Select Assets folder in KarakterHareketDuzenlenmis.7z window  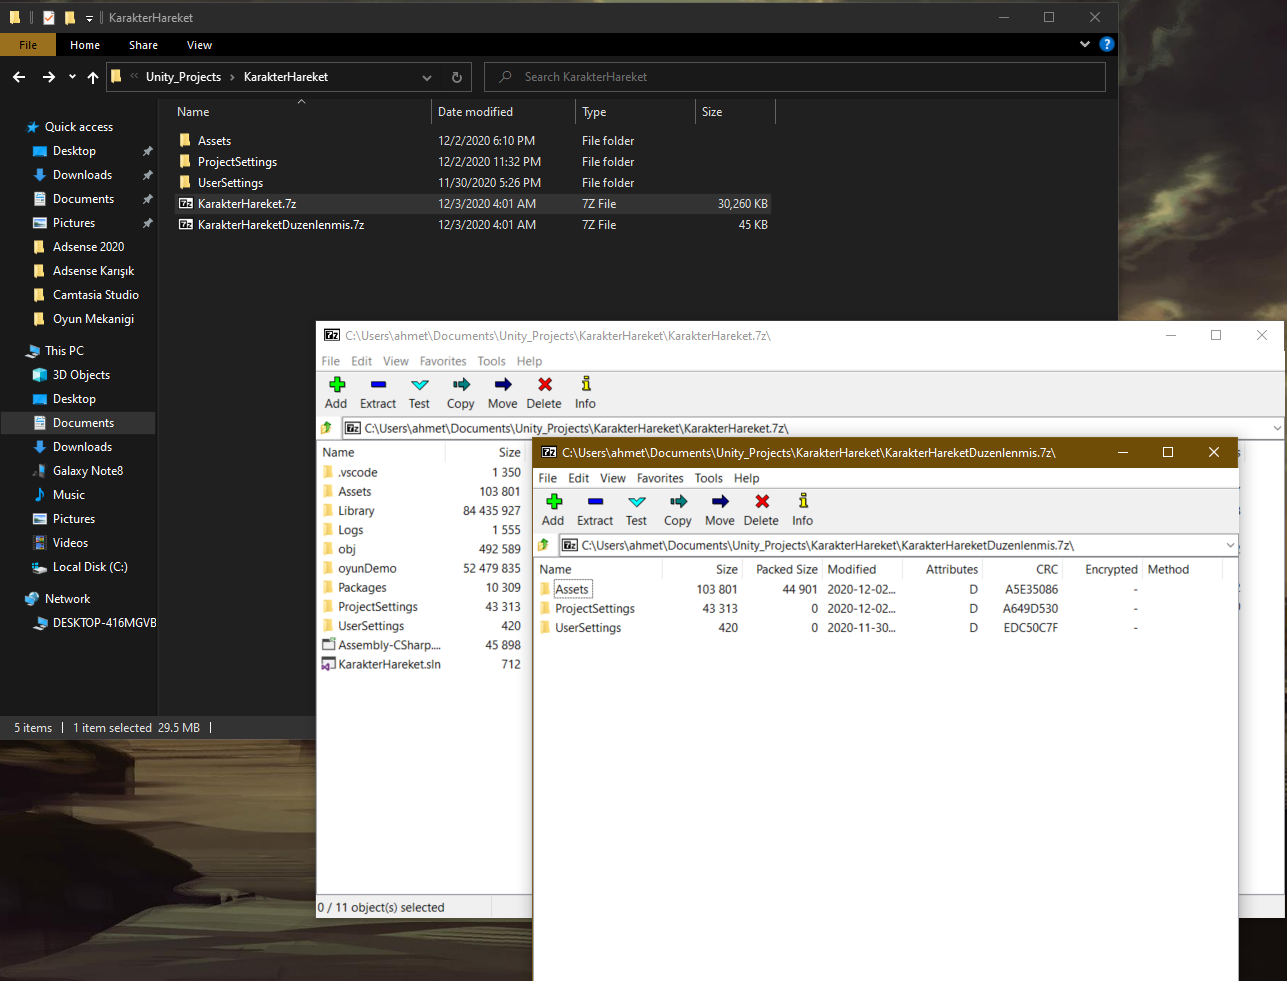pos(572,589)
